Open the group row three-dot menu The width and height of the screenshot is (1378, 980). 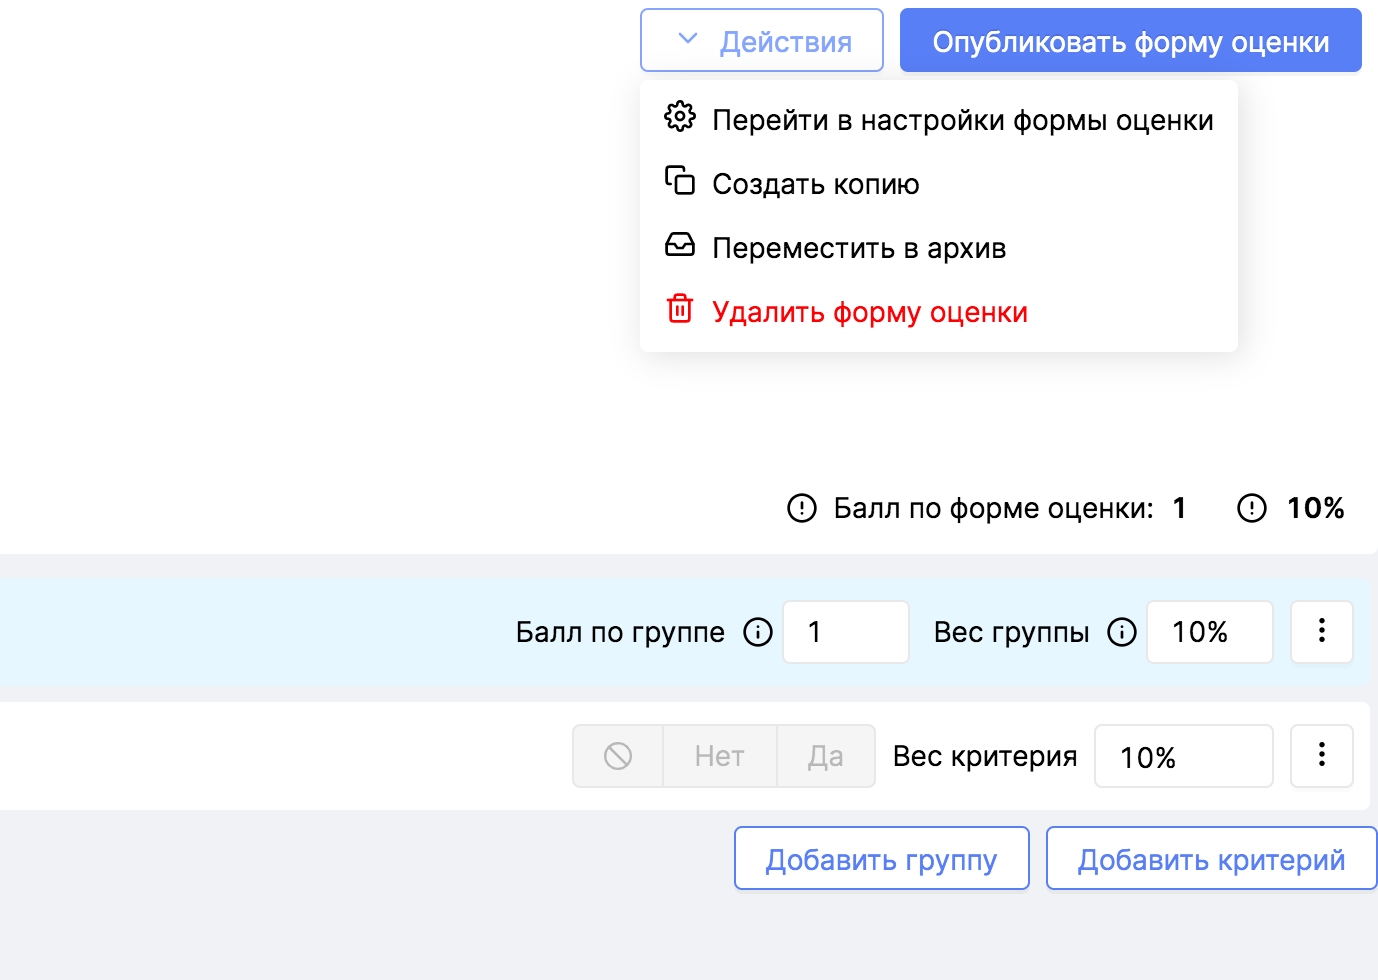click(1321, 631)
